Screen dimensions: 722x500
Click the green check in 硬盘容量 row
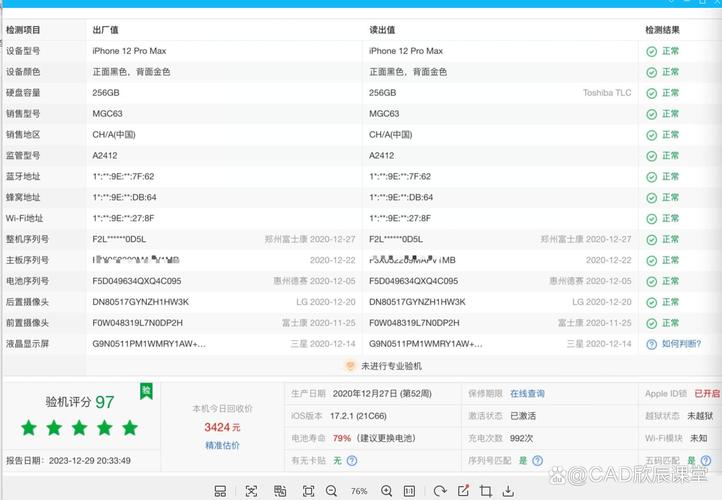point(652,93)
